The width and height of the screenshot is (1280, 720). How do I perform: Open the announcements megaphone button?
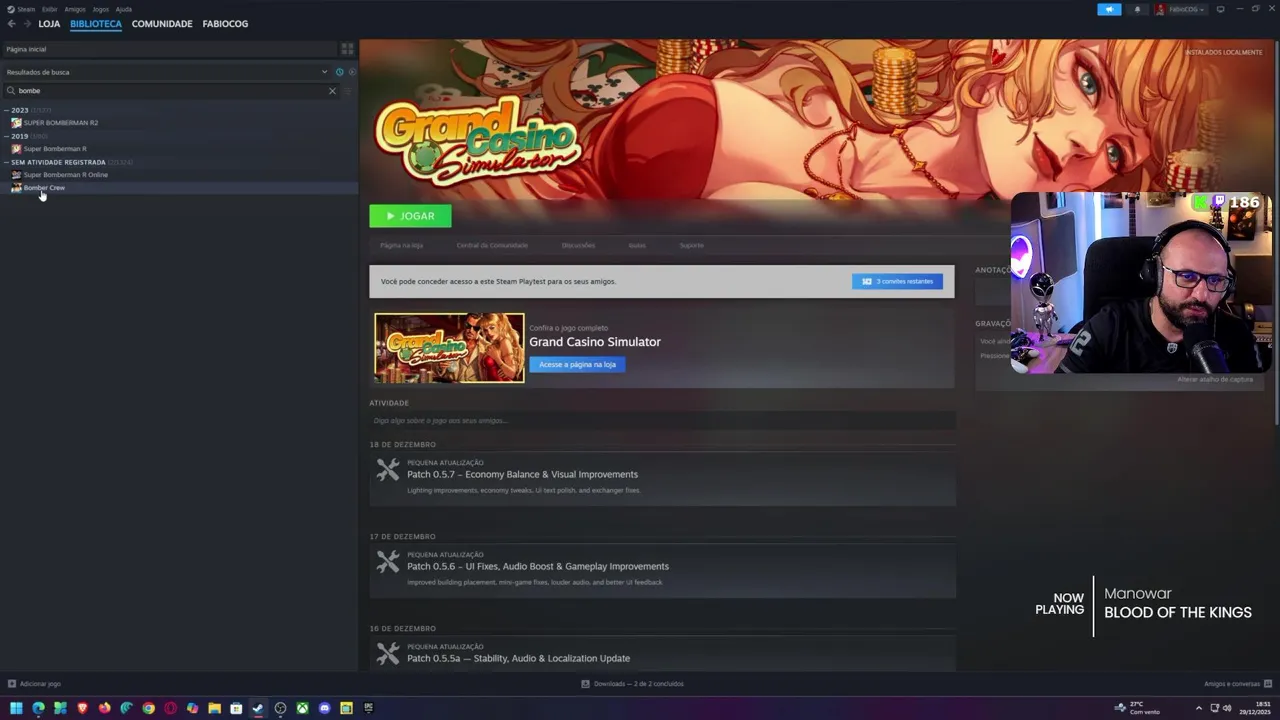[1109, 9]
